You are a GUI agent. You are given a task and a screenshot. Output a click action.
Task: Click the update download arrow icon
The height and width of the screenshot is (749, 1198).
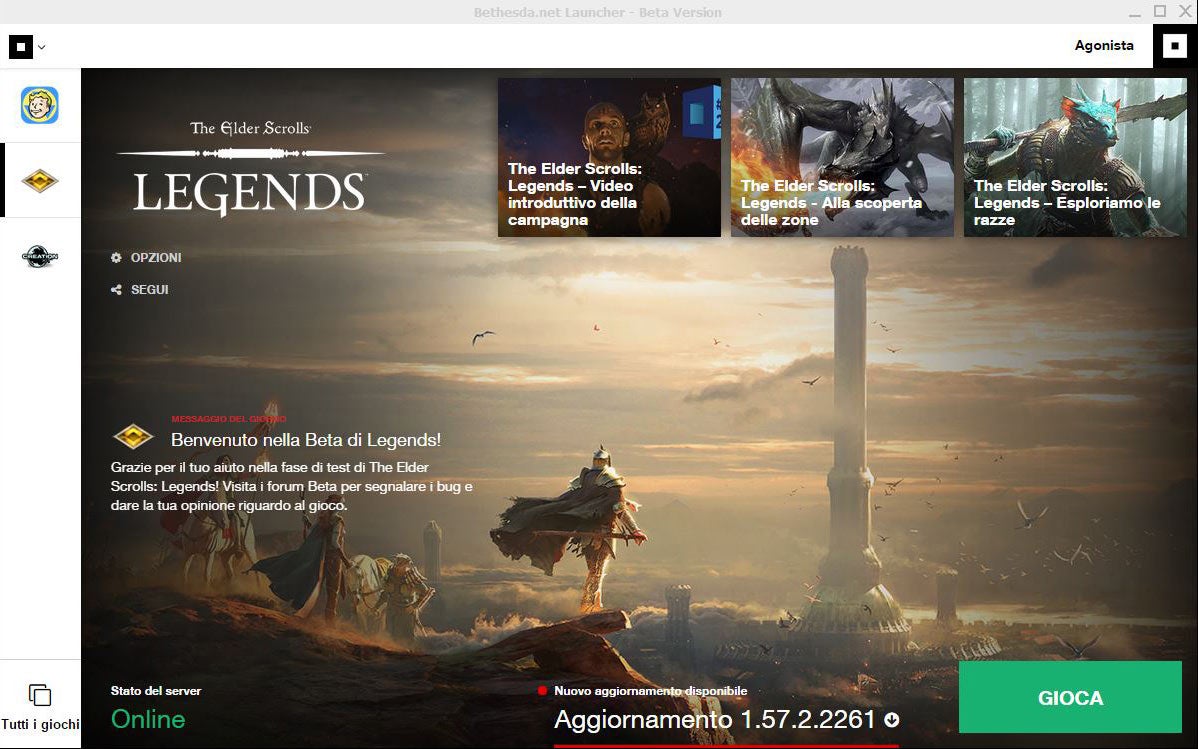coord(892,719)
